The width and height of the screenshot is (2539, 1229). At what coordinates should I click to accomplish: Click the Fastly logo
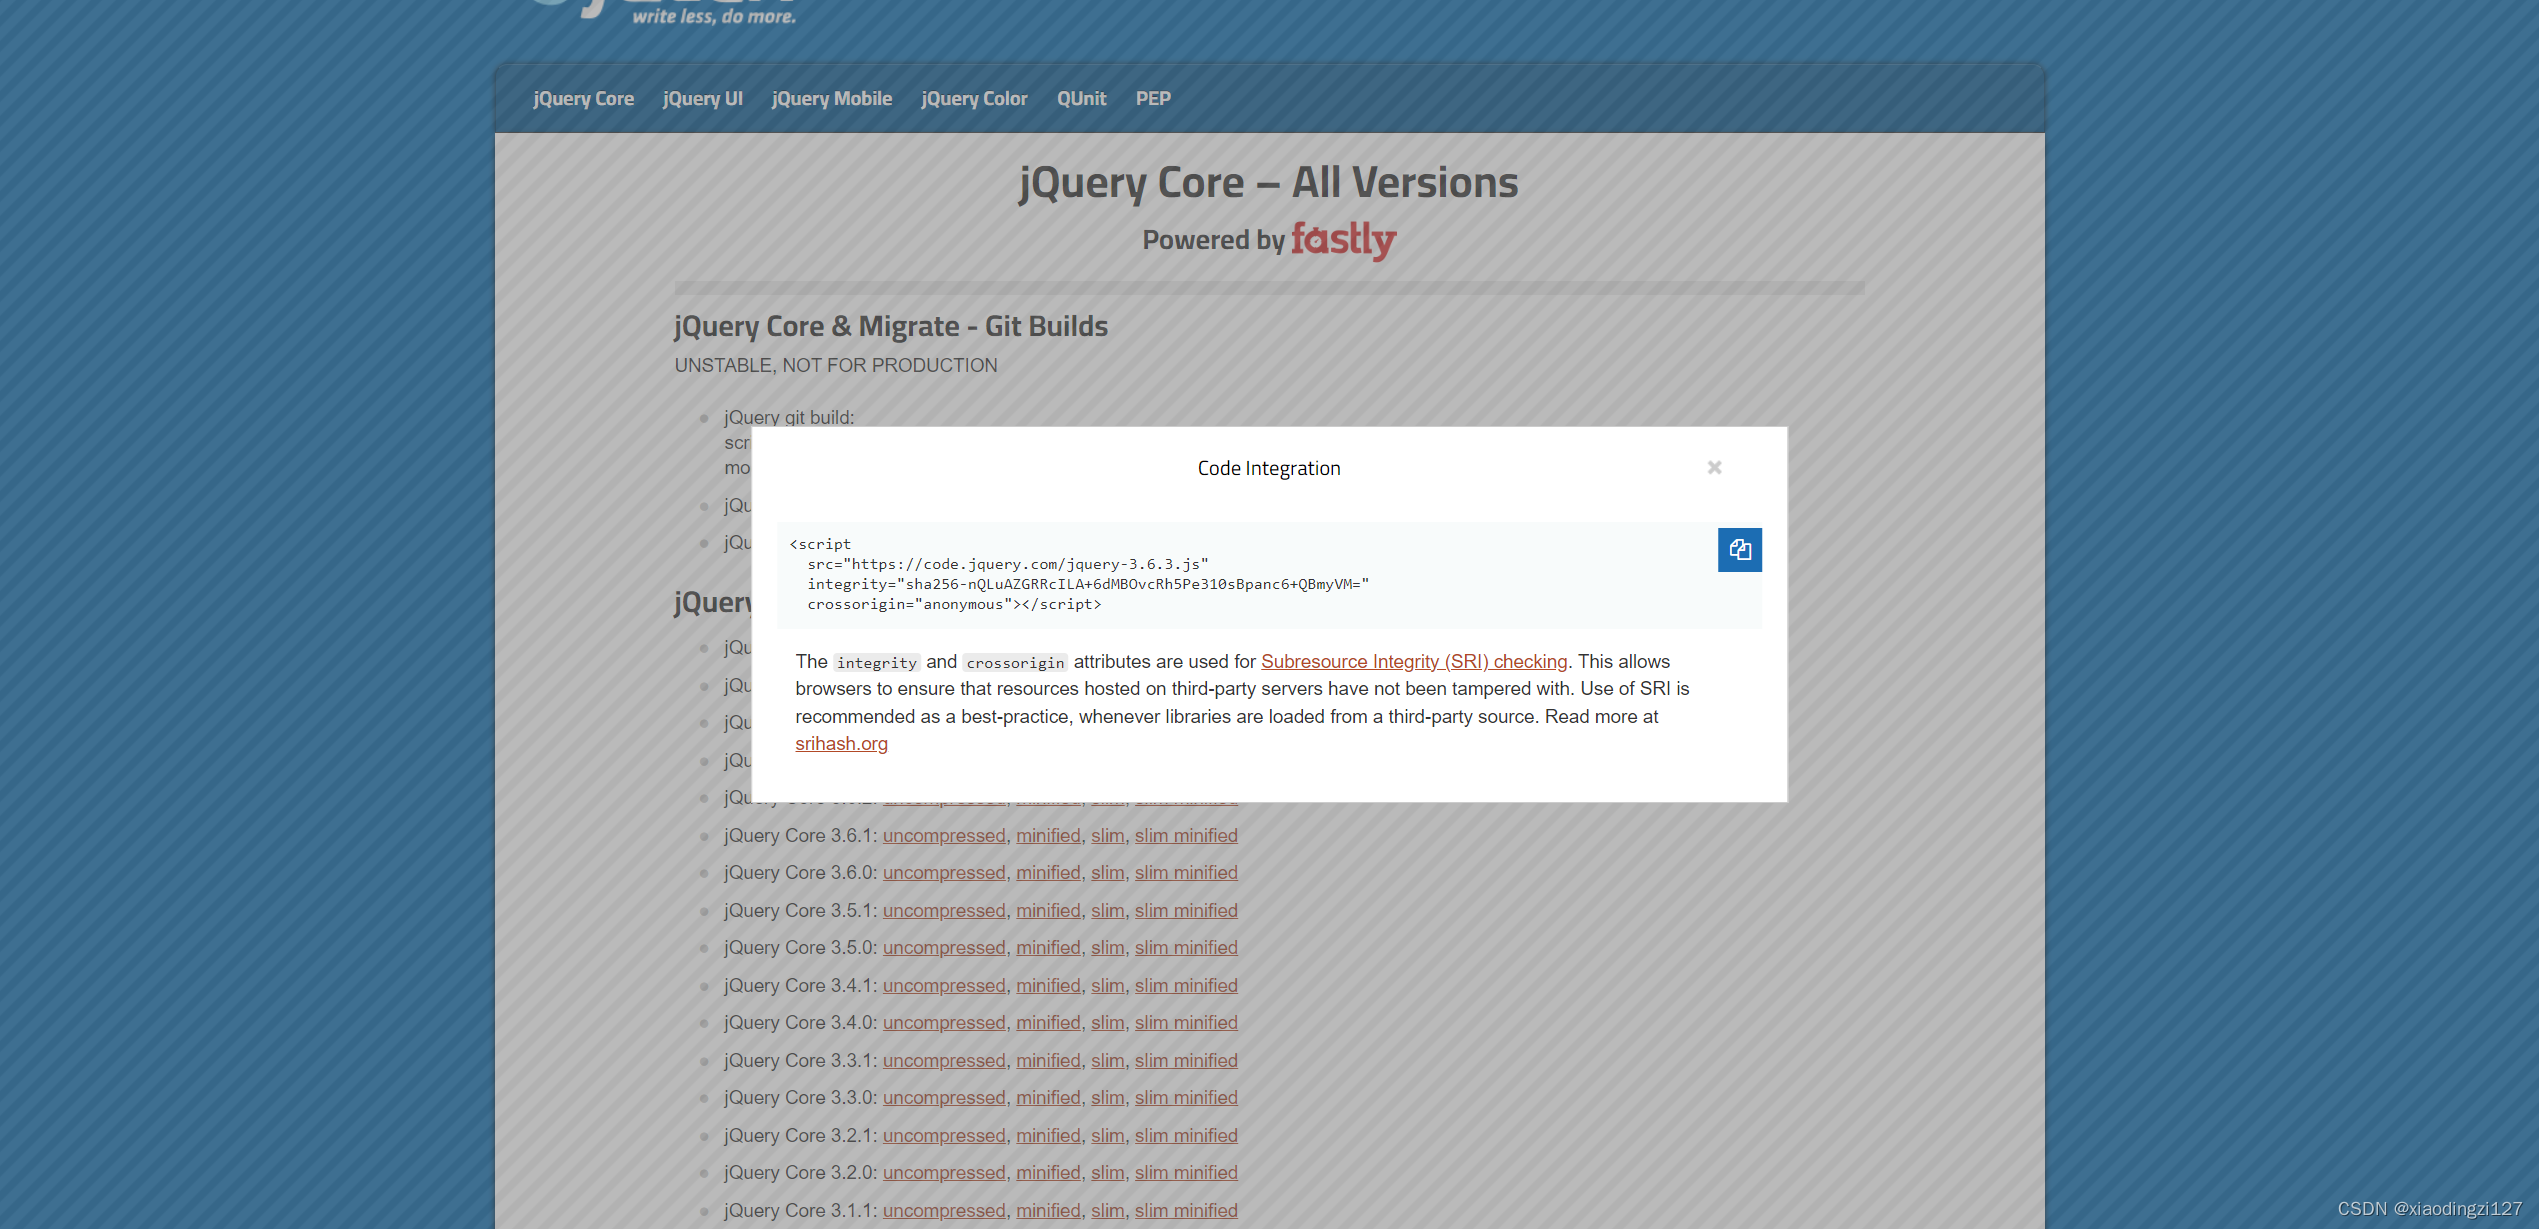tap(1343, 240)
